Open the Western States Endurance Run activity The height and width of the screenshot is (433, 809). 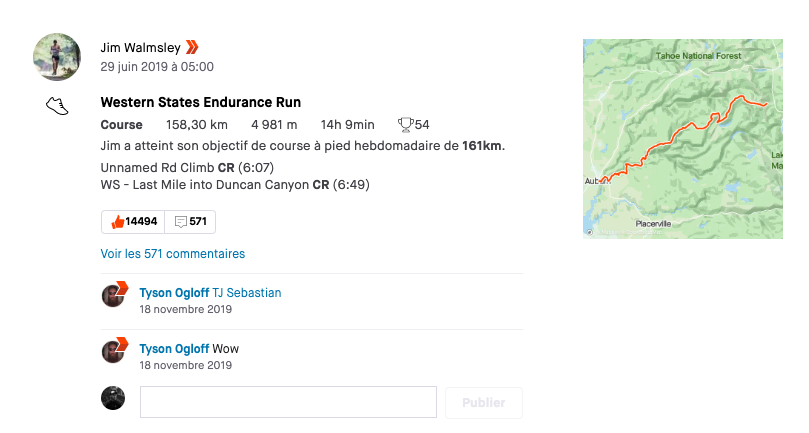(201, 102)
